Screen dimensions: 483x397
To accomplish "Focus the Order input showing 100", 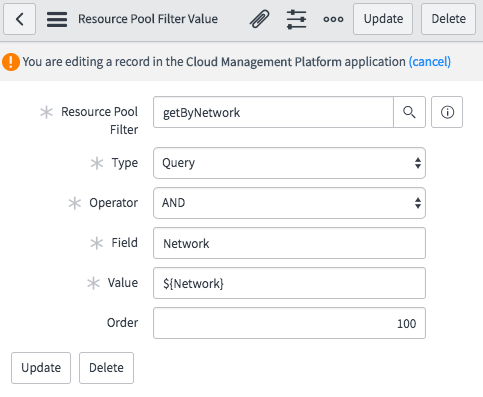I will pos(289,323).
